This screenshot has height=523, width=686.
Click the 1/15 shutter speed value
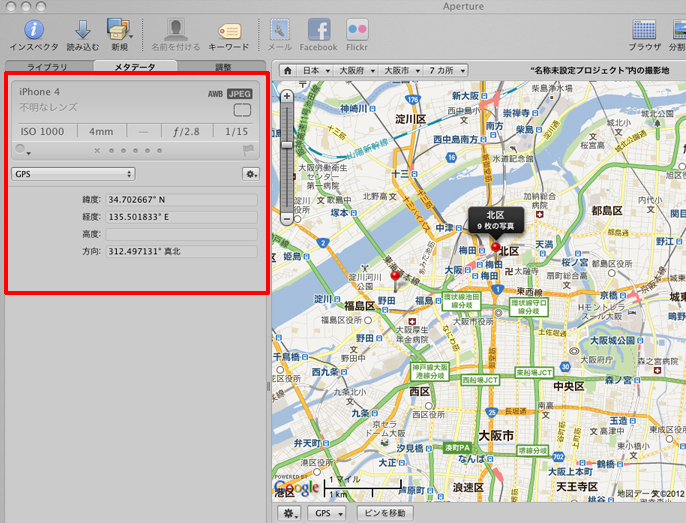click(237, 132)
